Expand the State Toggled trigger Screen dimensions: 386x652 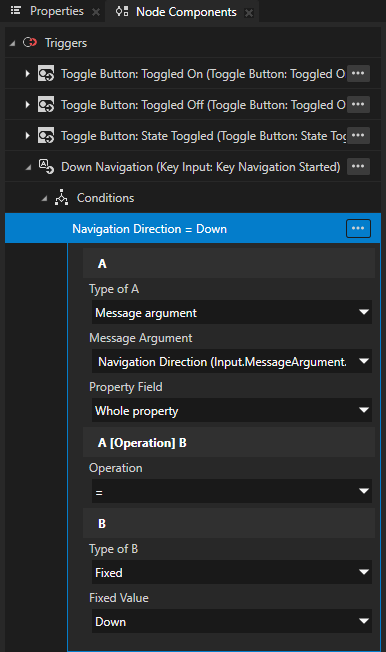click(x=27, y=135)
